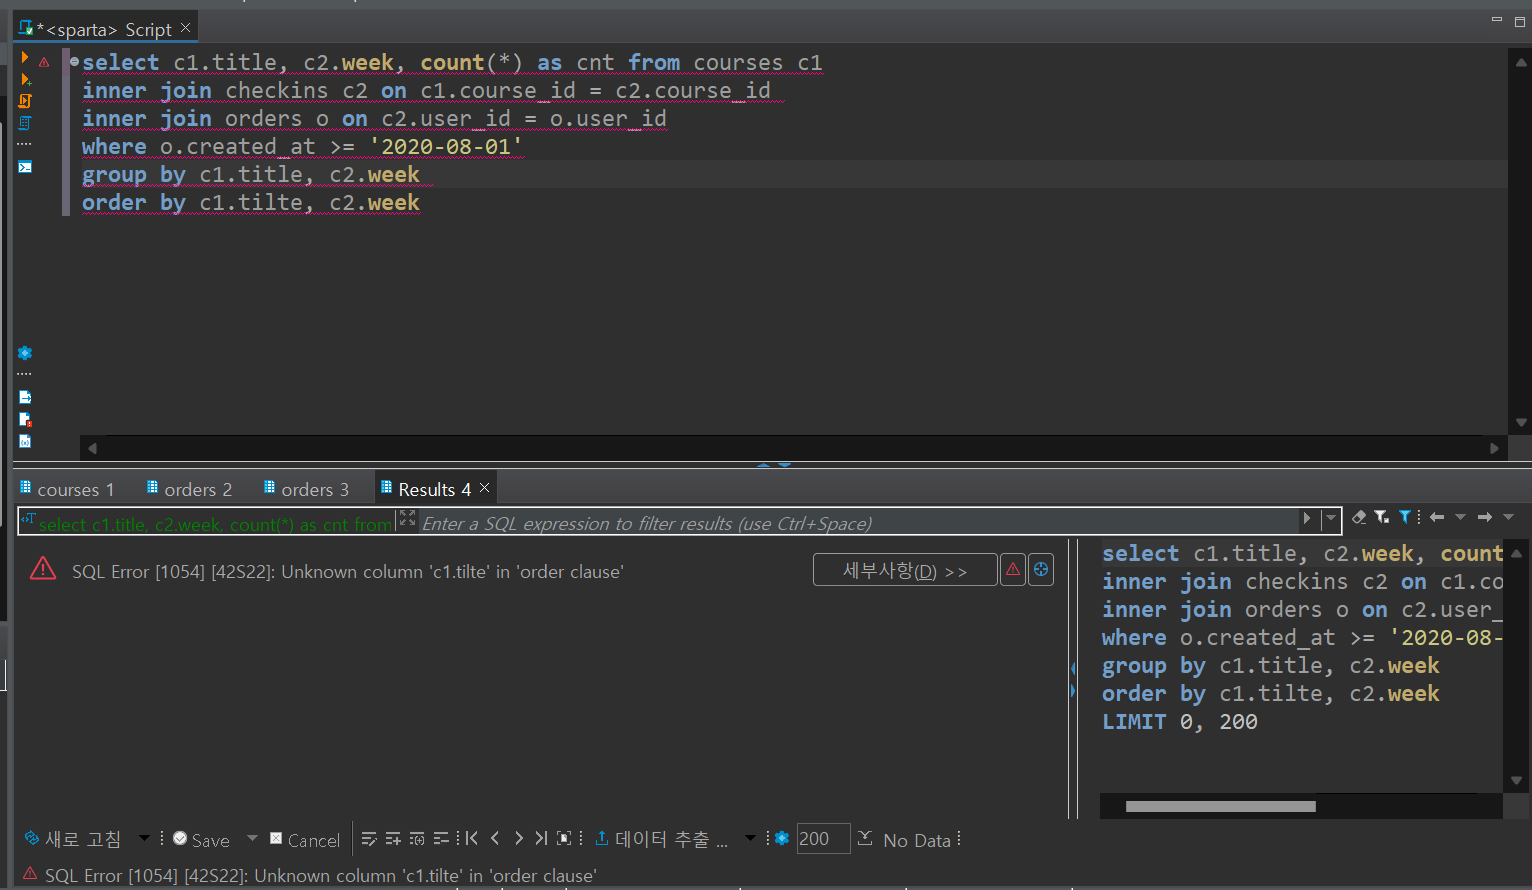Select the sparta Script editor tab
This screenshot has width=1532, height=890.
(x=104, y=29)
